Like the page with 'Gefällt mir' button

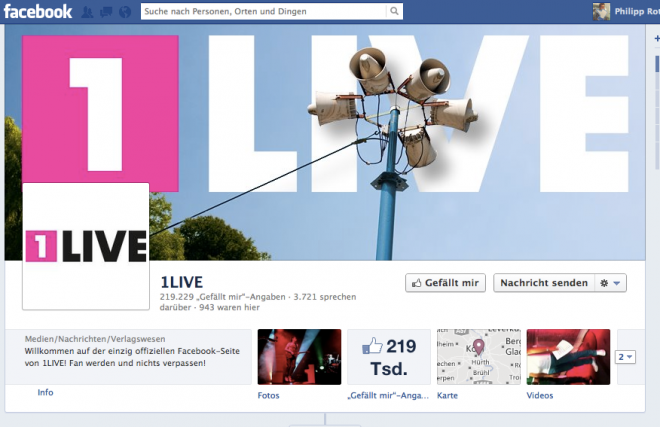click(445, 283)
